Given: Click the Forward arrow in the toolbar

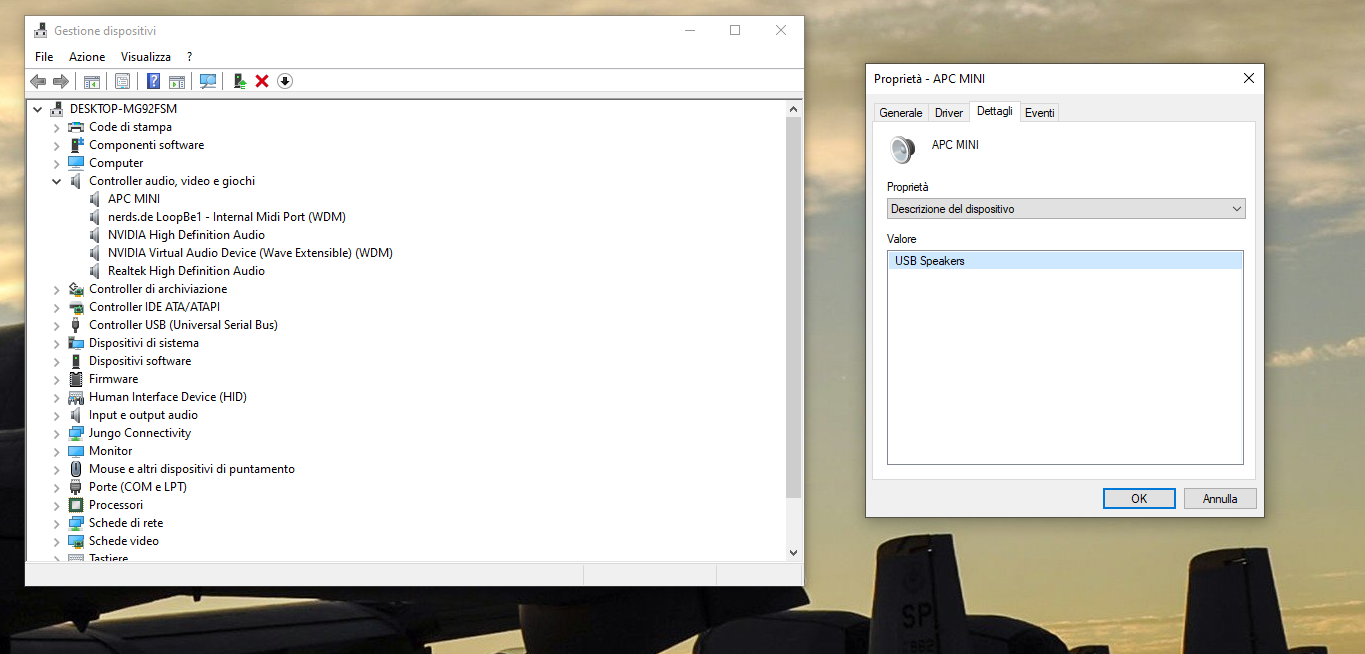Looking at the screenshot, I should [61, 81].
